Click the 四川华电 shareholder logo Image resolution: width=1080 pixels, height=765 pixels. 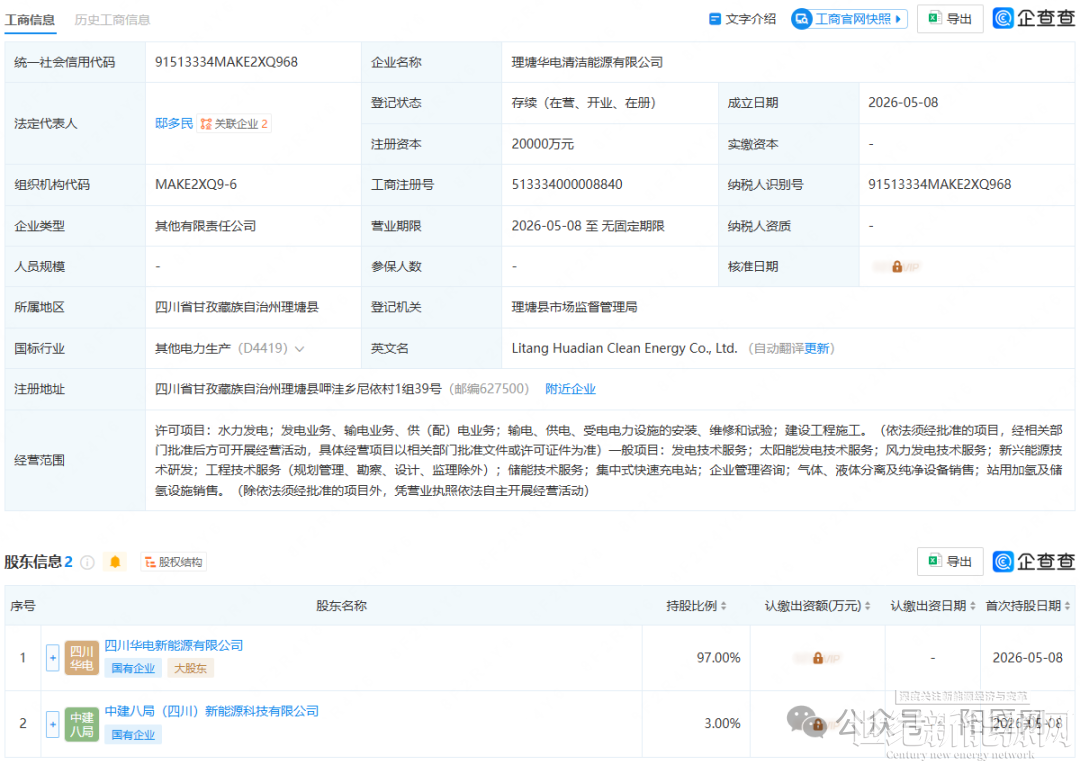click(x=82, y=658)
